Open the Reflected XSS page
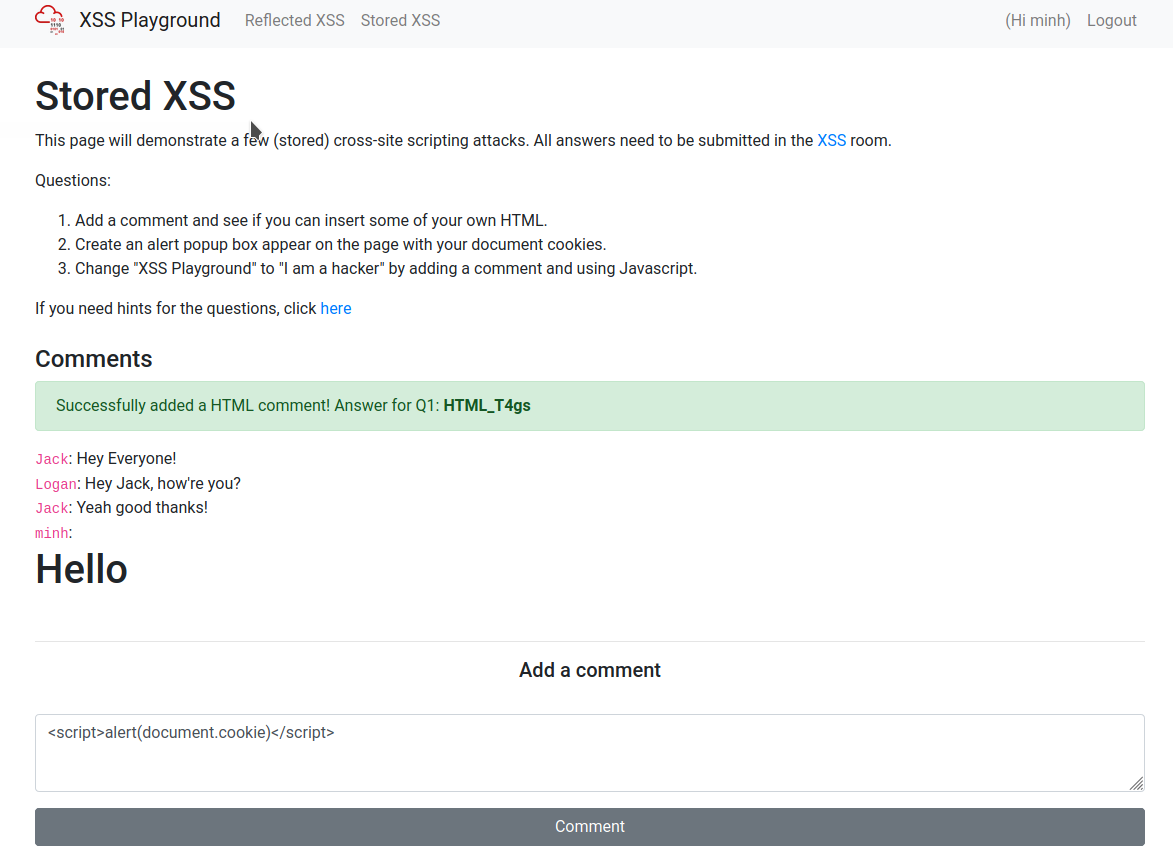1173x858 pixels. (294, 20)
